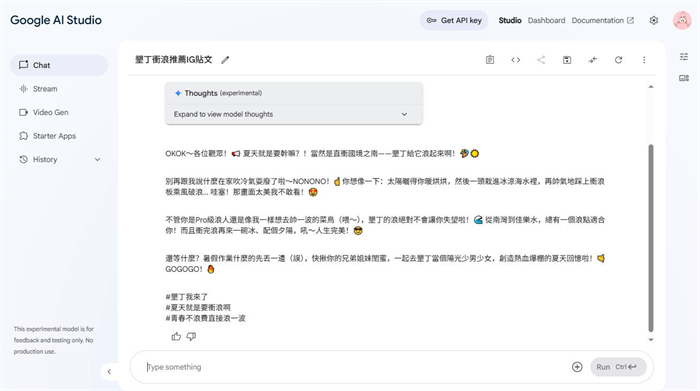Click the Thoughts (experimental) header
The image size is (700, 391).
coord(294,93)
